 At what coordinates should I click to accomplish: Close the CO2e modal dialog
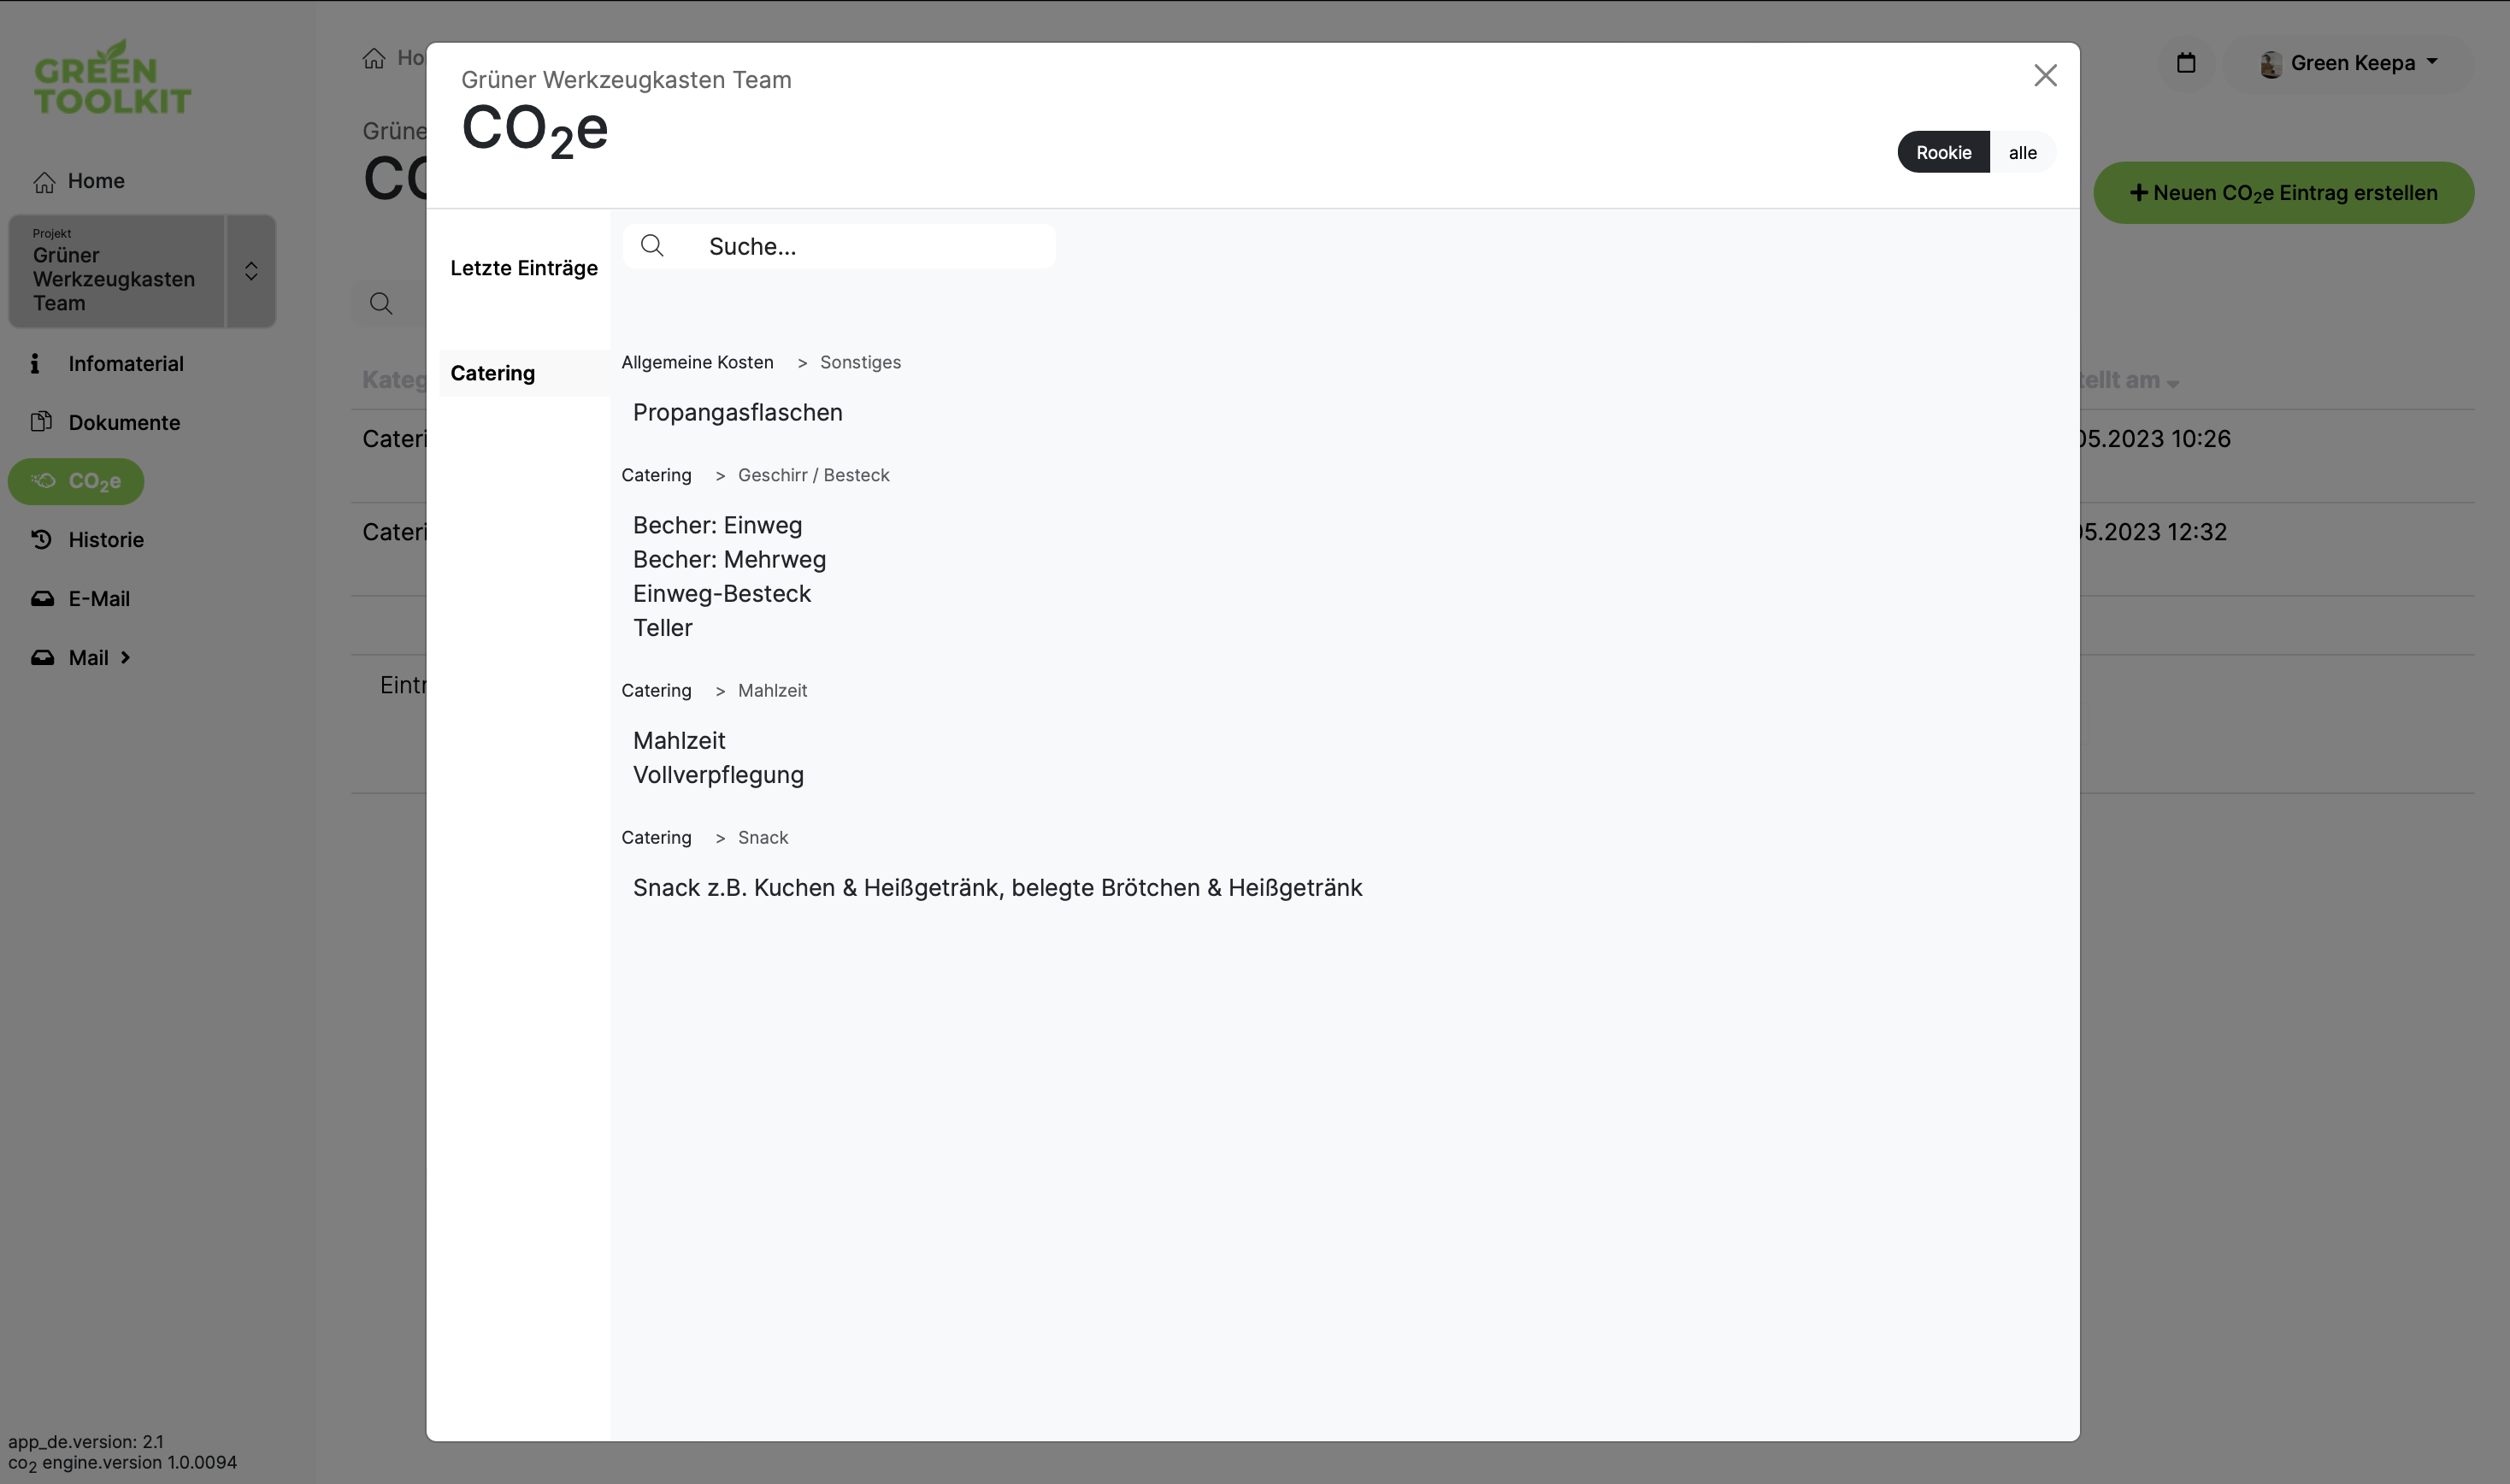point(2044,76)
